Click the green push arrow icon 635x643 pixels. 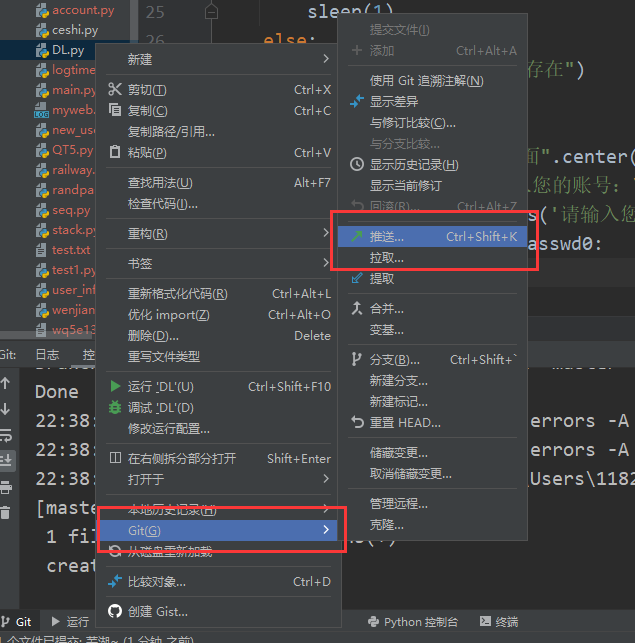tap(357, 236)
